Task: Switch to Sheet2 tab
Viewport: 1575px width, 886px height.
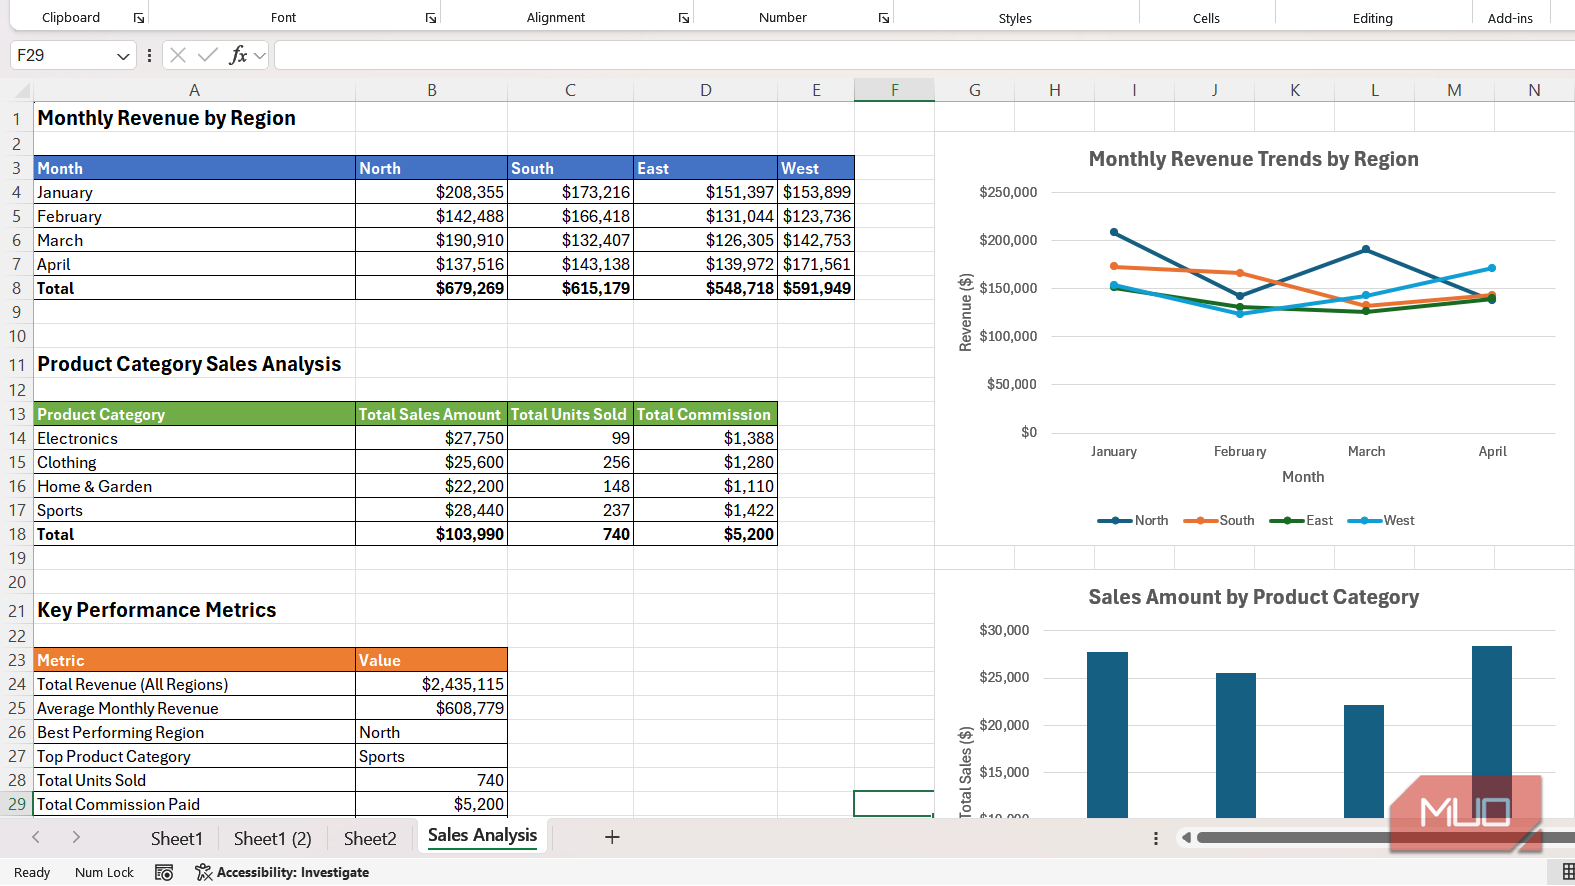Action: tap(370, 838)
